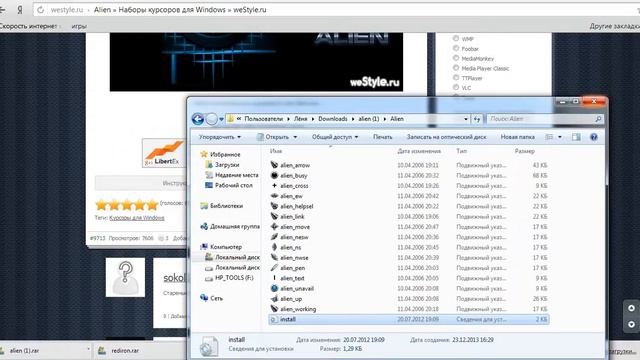The width and height of the screenshot is (640, 360).
Task: Click the alien_arrow cursor file icon
Action: pos(274,165)
